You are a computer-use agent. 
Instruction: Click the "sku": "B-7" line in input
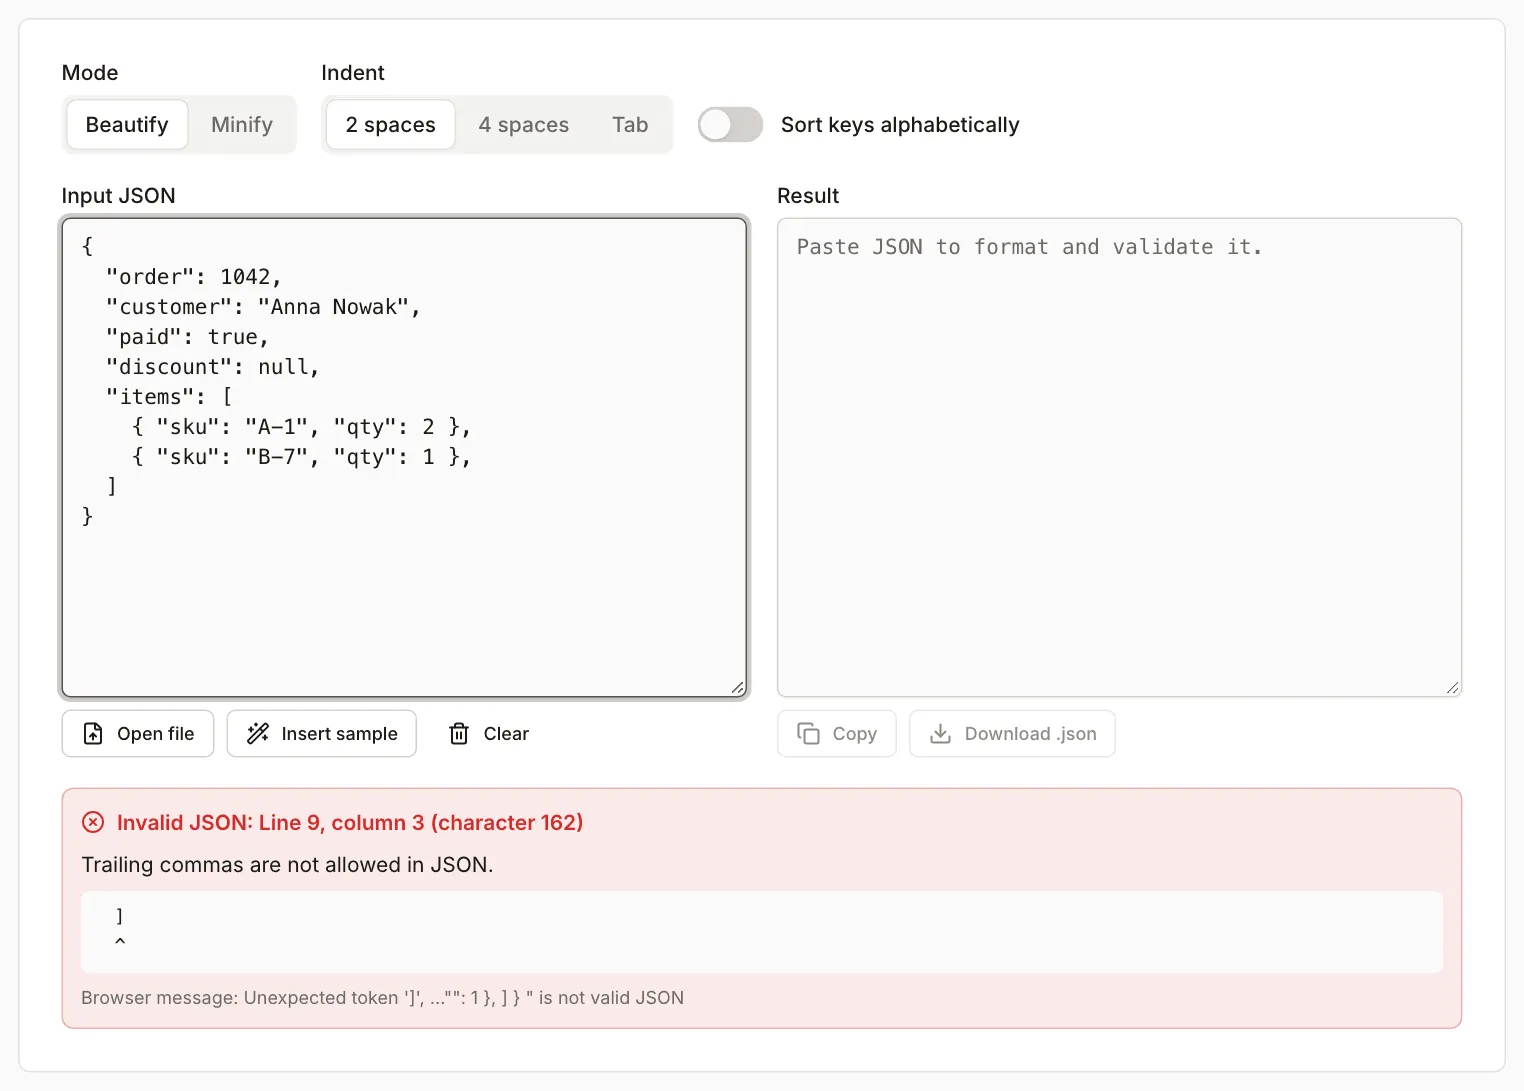301,457
